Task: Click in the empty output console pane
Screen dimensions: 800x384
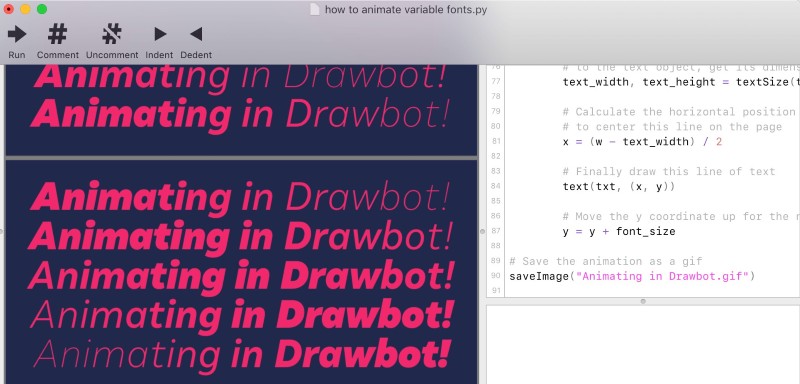Action: click(x=643, y=344)
